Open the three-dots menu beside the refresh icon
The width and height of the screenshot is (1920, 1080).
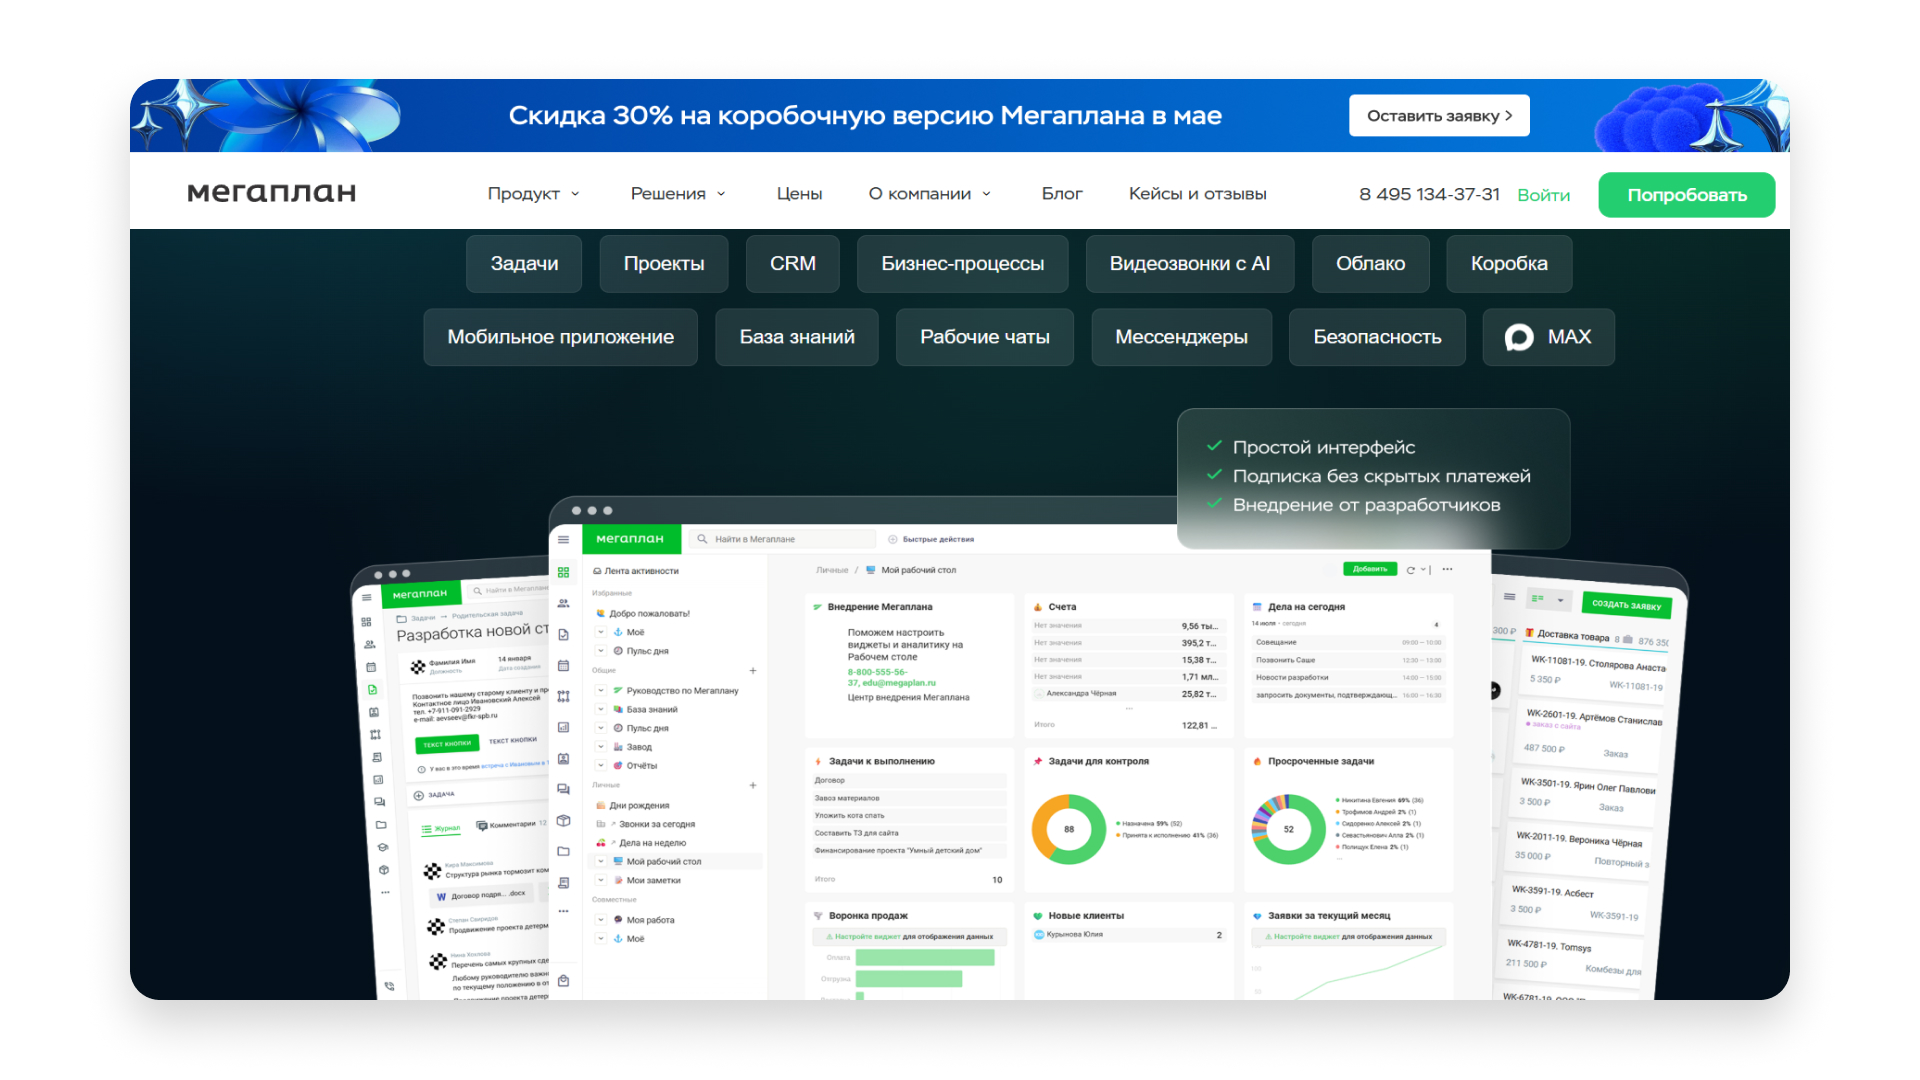point(1447,569)
